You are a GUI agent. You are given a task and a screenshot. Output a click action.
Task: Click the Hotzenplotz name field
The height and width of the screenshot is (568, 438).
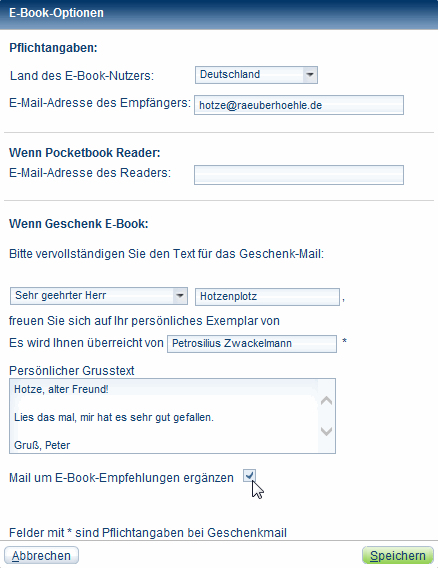[x=267, y=297]
